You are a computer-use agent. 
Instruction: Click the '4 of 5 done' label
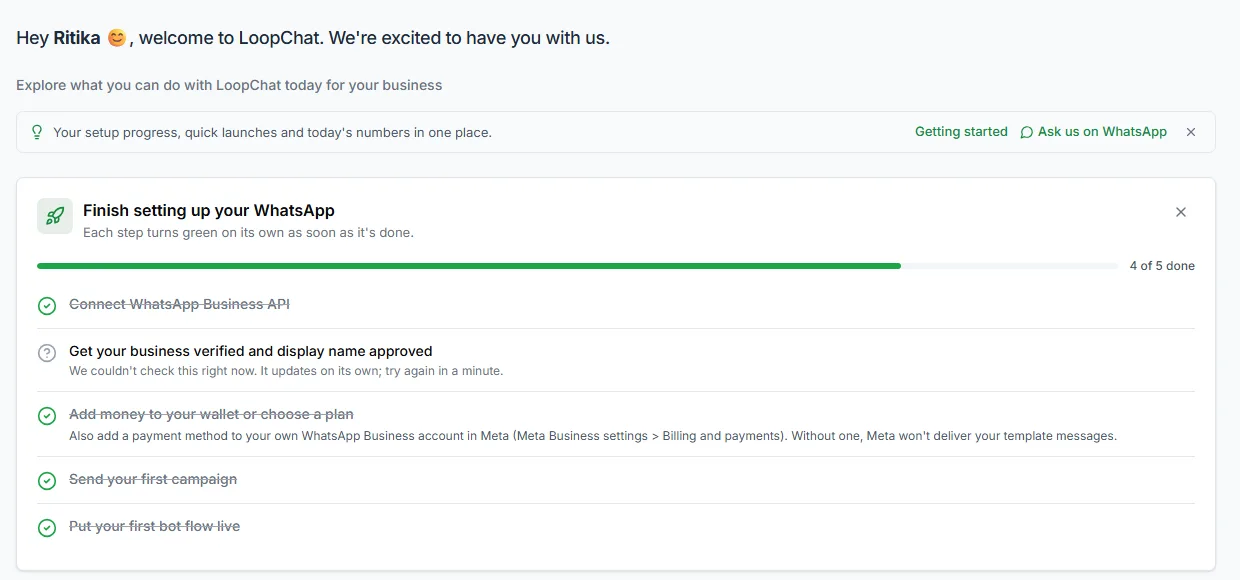(1162, 266)
